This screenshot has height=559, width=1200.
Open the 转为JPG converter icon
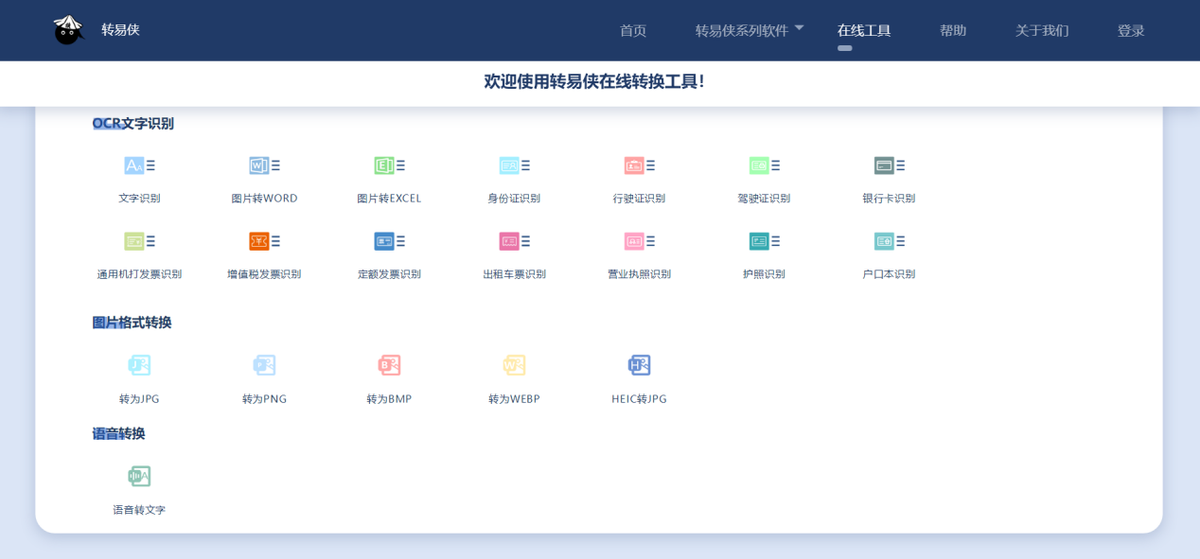(139, 365)
